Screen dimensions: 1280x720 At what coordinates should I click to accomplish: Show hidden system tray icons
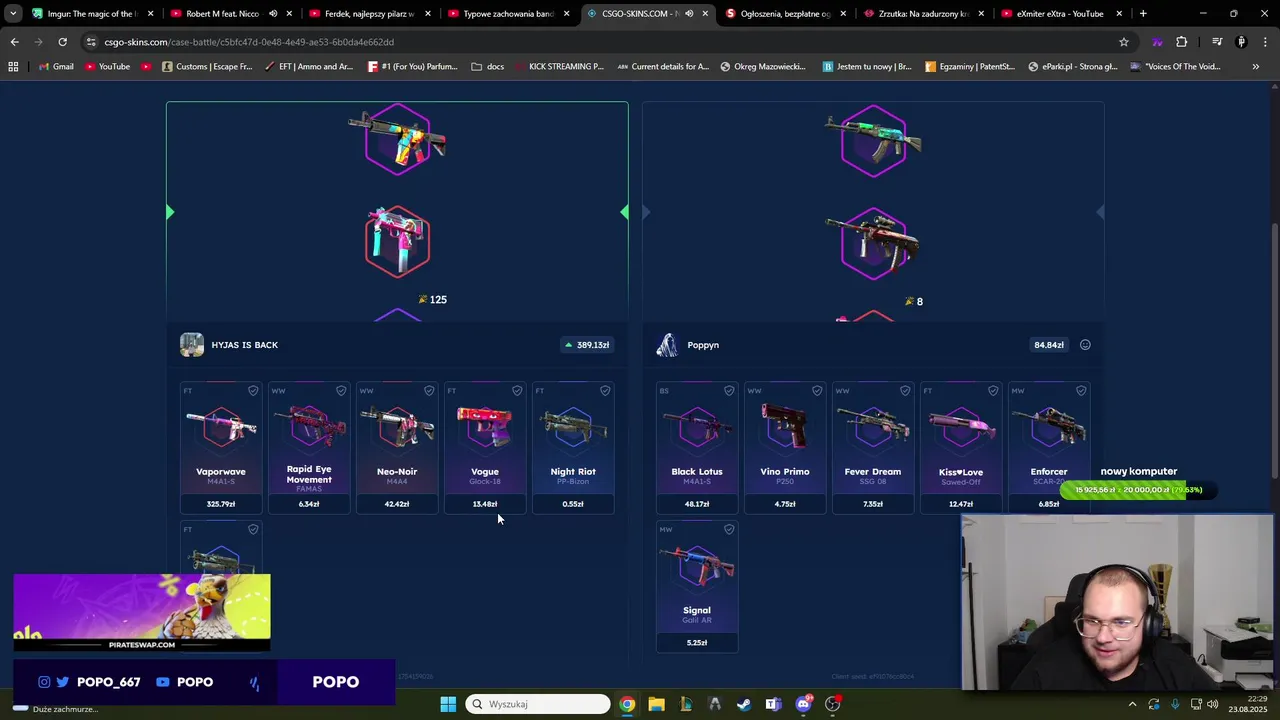point(1133,704)
